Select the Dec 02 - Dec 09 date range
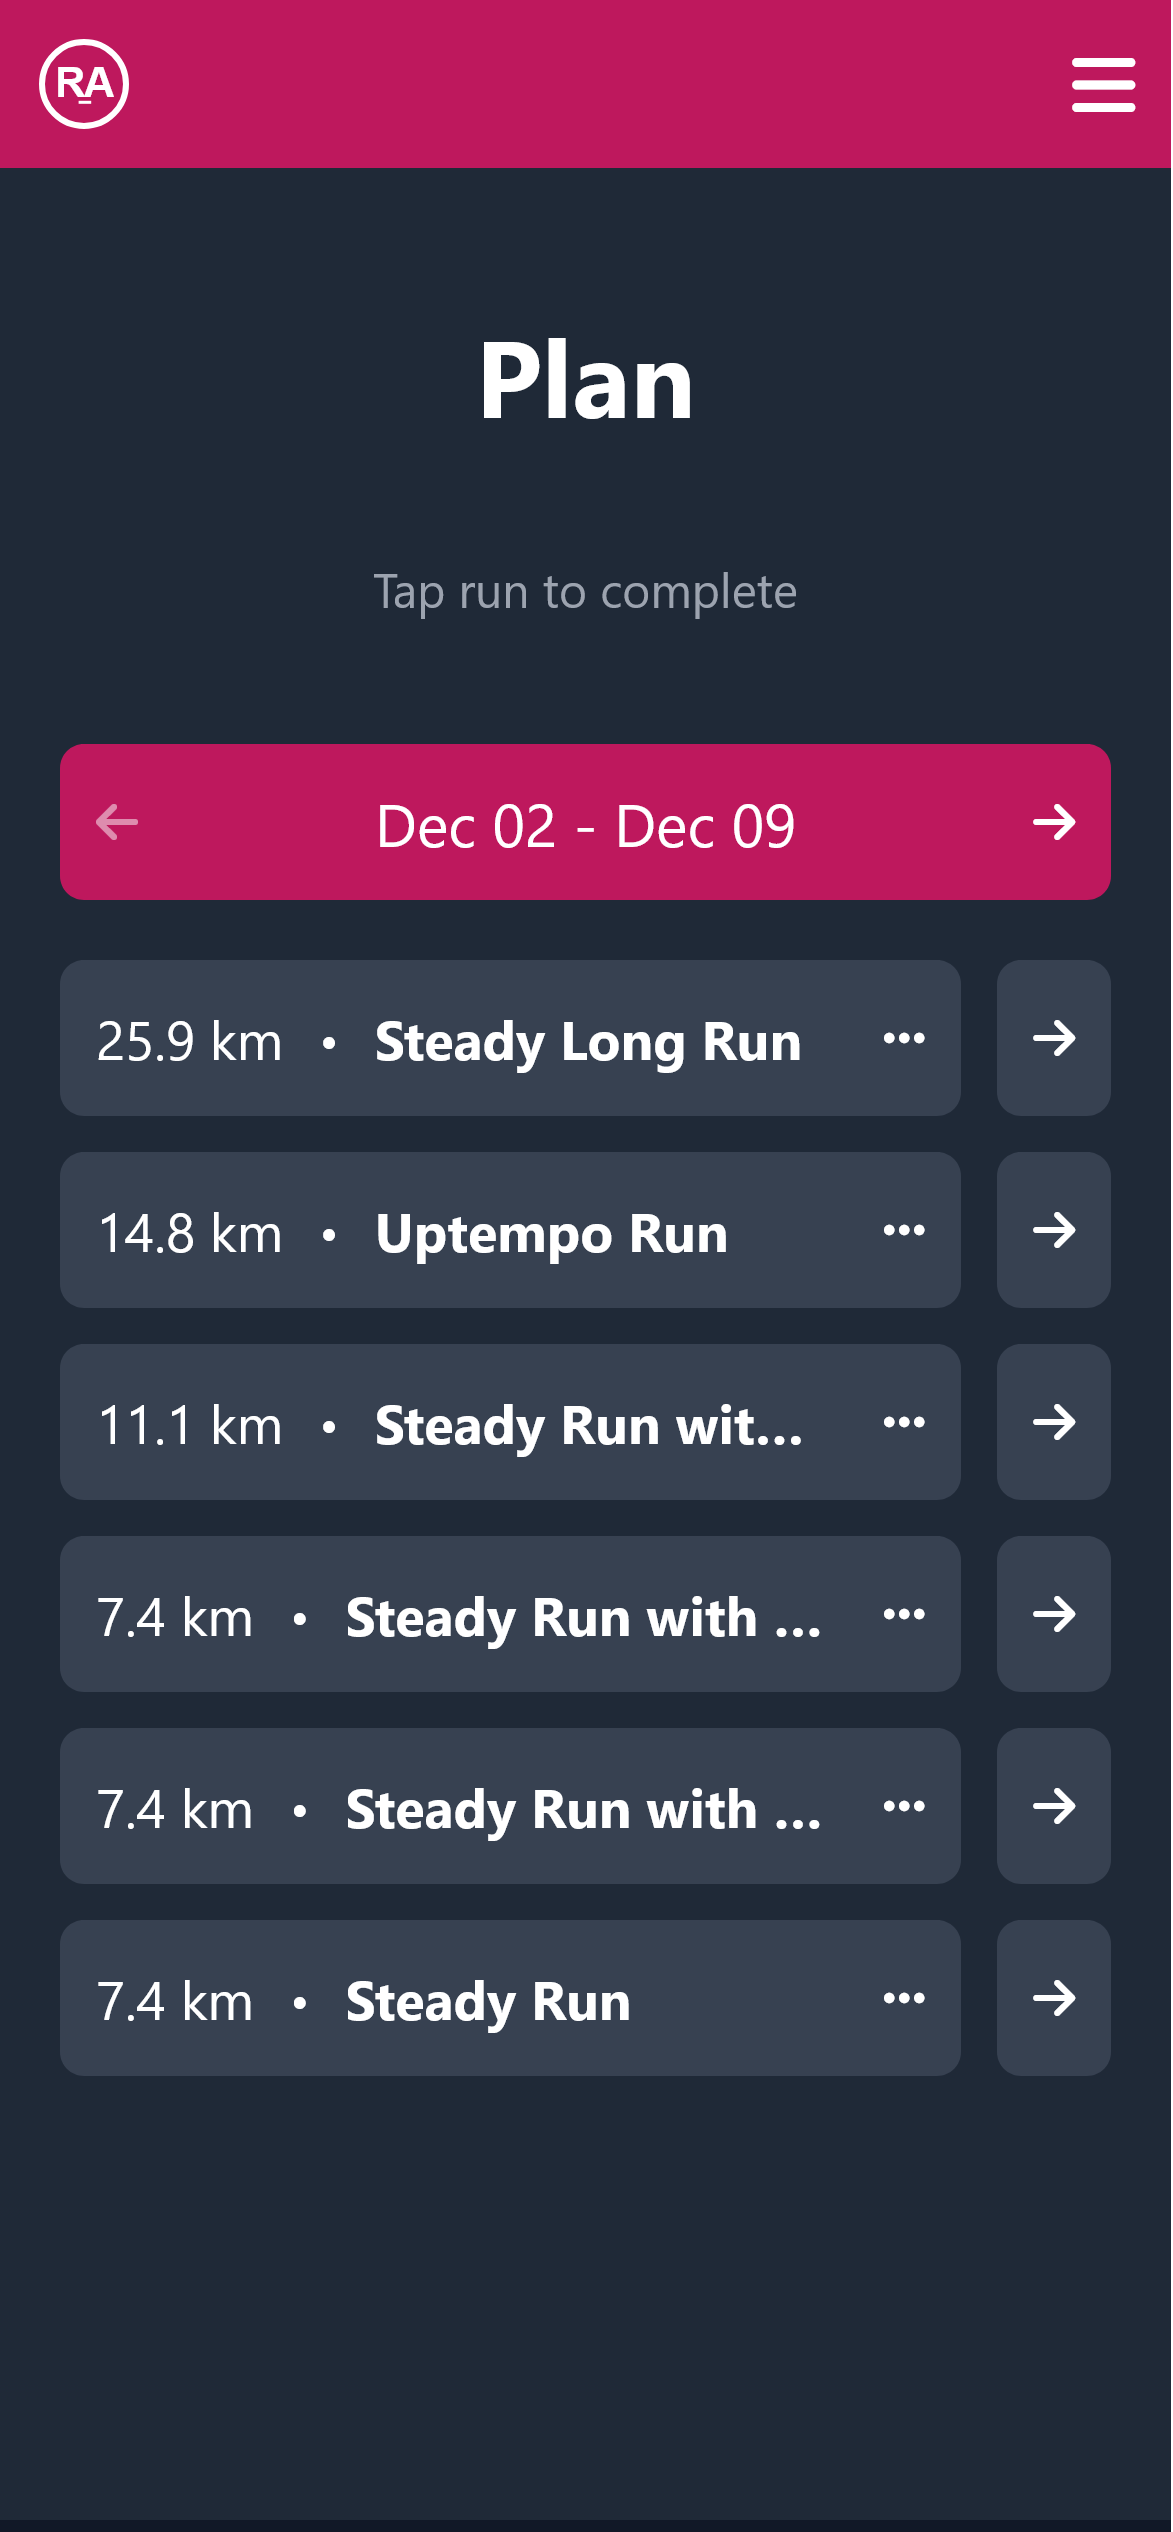Viewport: 1173px width, 2532px height. coord(585,826)
